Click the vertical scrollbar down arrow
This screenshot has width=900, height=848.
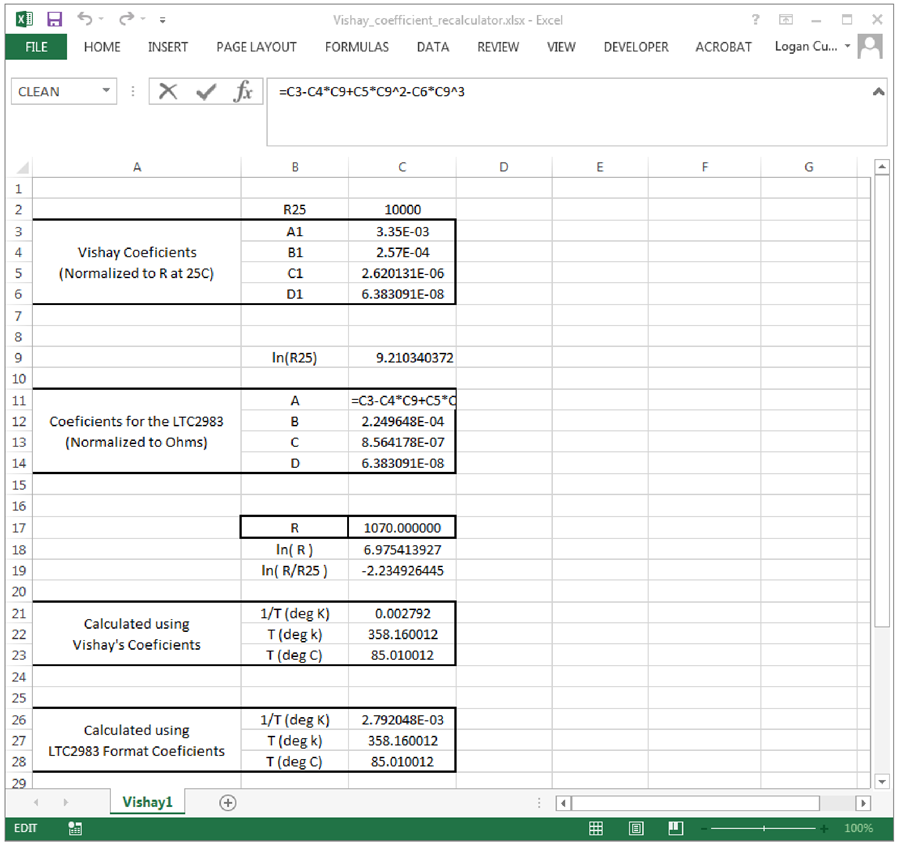coord(882,781)
